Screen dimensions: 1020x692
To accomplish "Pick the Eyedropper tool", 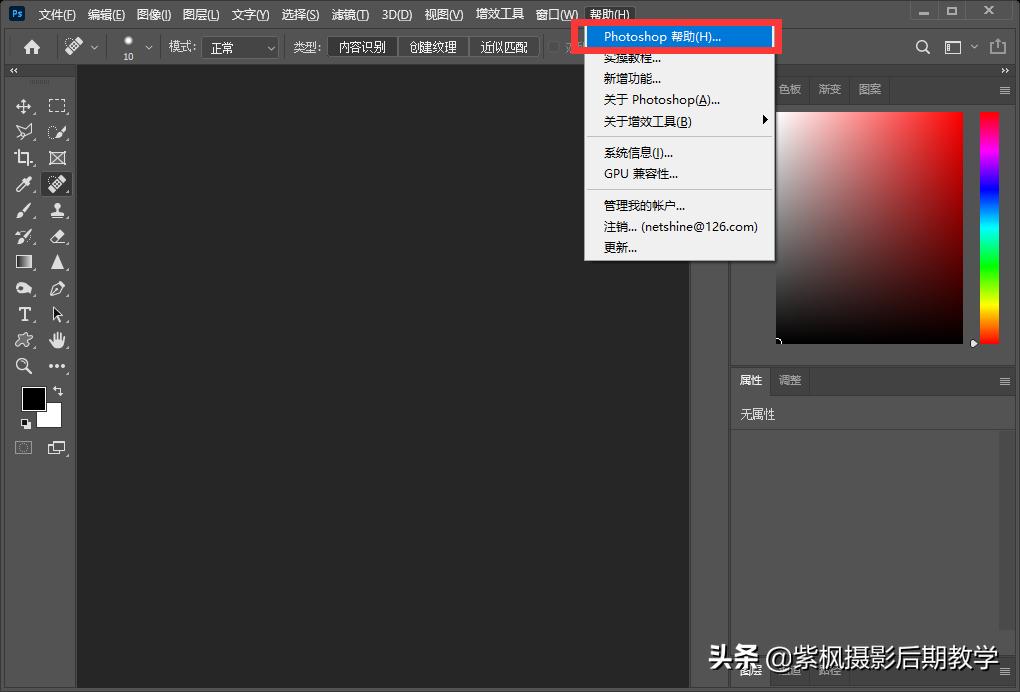I will (24, 184).
